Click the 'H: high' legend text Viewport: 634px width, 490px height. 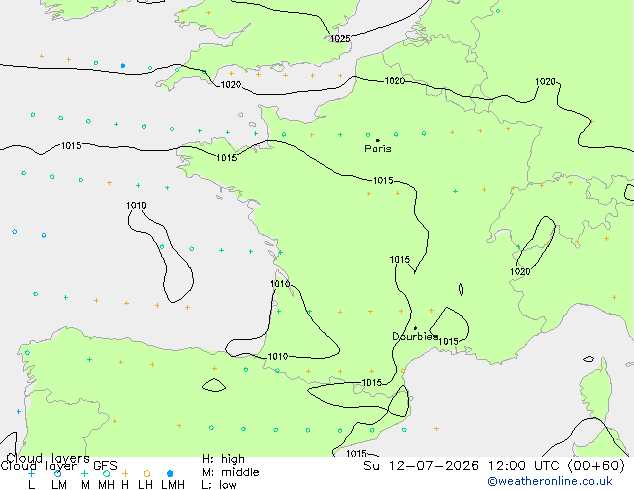(x=223, y=459)
